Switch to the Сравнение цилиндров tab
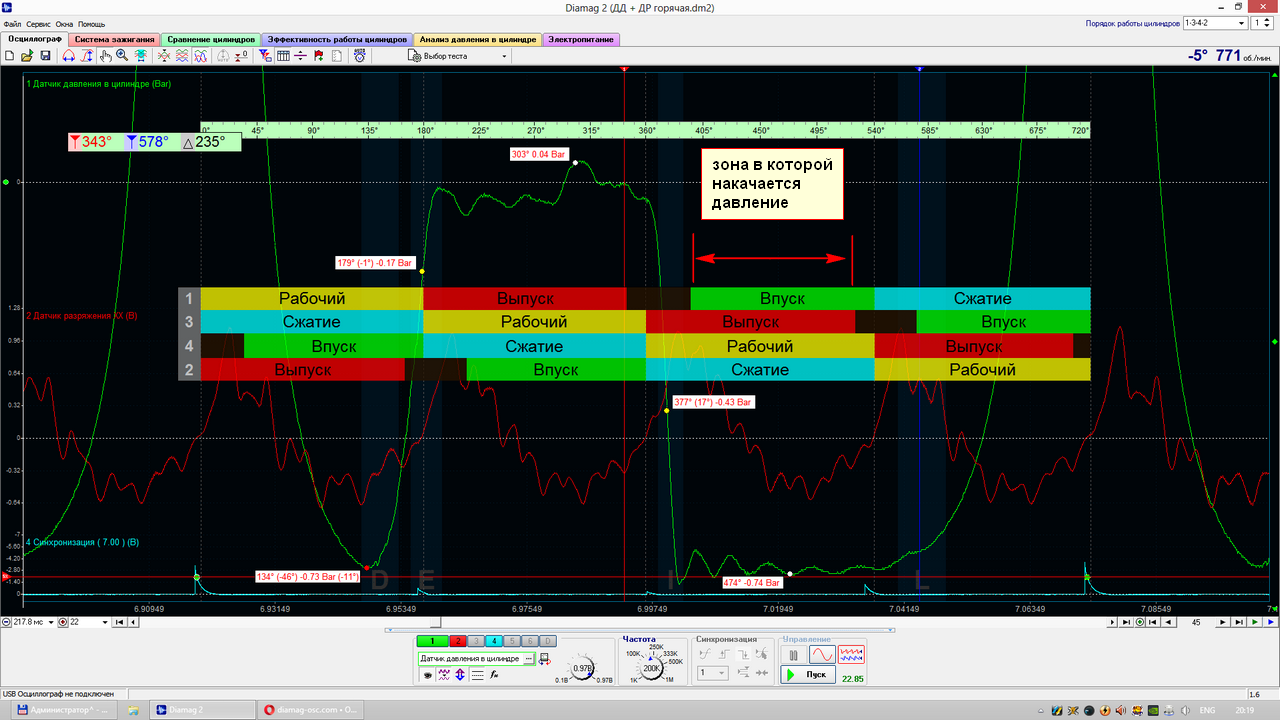Image resolution: width=1280 pixels, height=720 pixels. [211, 40]
